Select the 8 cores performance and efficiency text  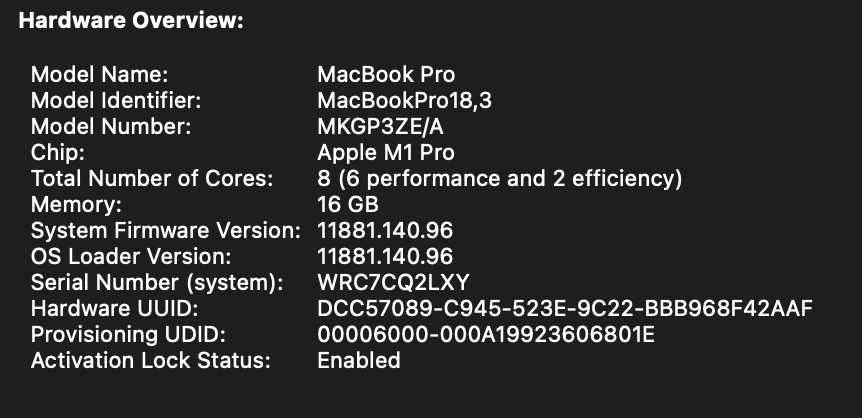pyautogui.click(x=499, y=179)
